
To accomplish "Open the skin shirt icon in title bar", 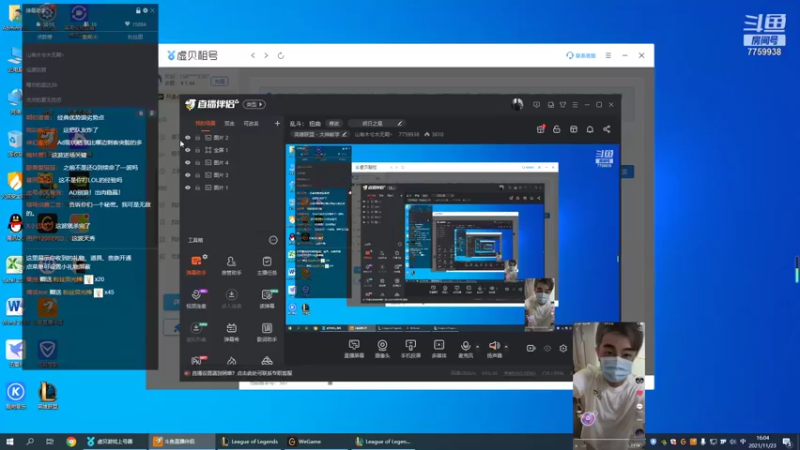I will coord(563,105).
